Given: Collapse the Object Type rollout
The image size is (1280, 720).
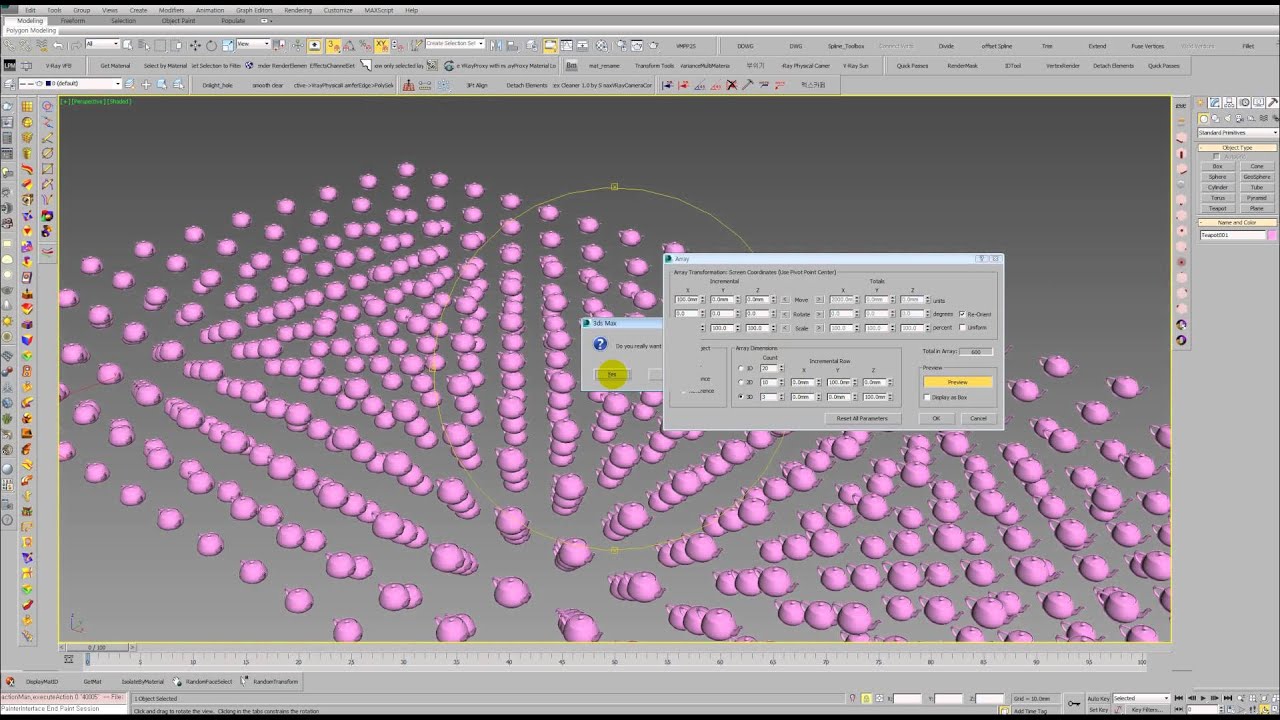Looking at the screenshot, I should pyautogui.click(x=1237, y=148).
